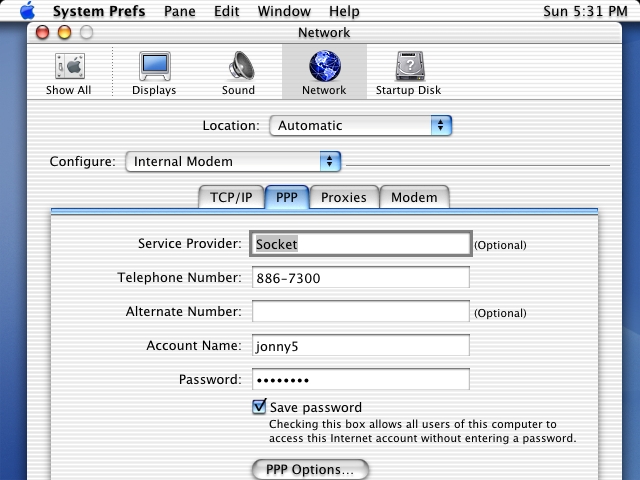Click the Alternate Number field
This screenshot has width=640, height=480.
click(361, 311)
